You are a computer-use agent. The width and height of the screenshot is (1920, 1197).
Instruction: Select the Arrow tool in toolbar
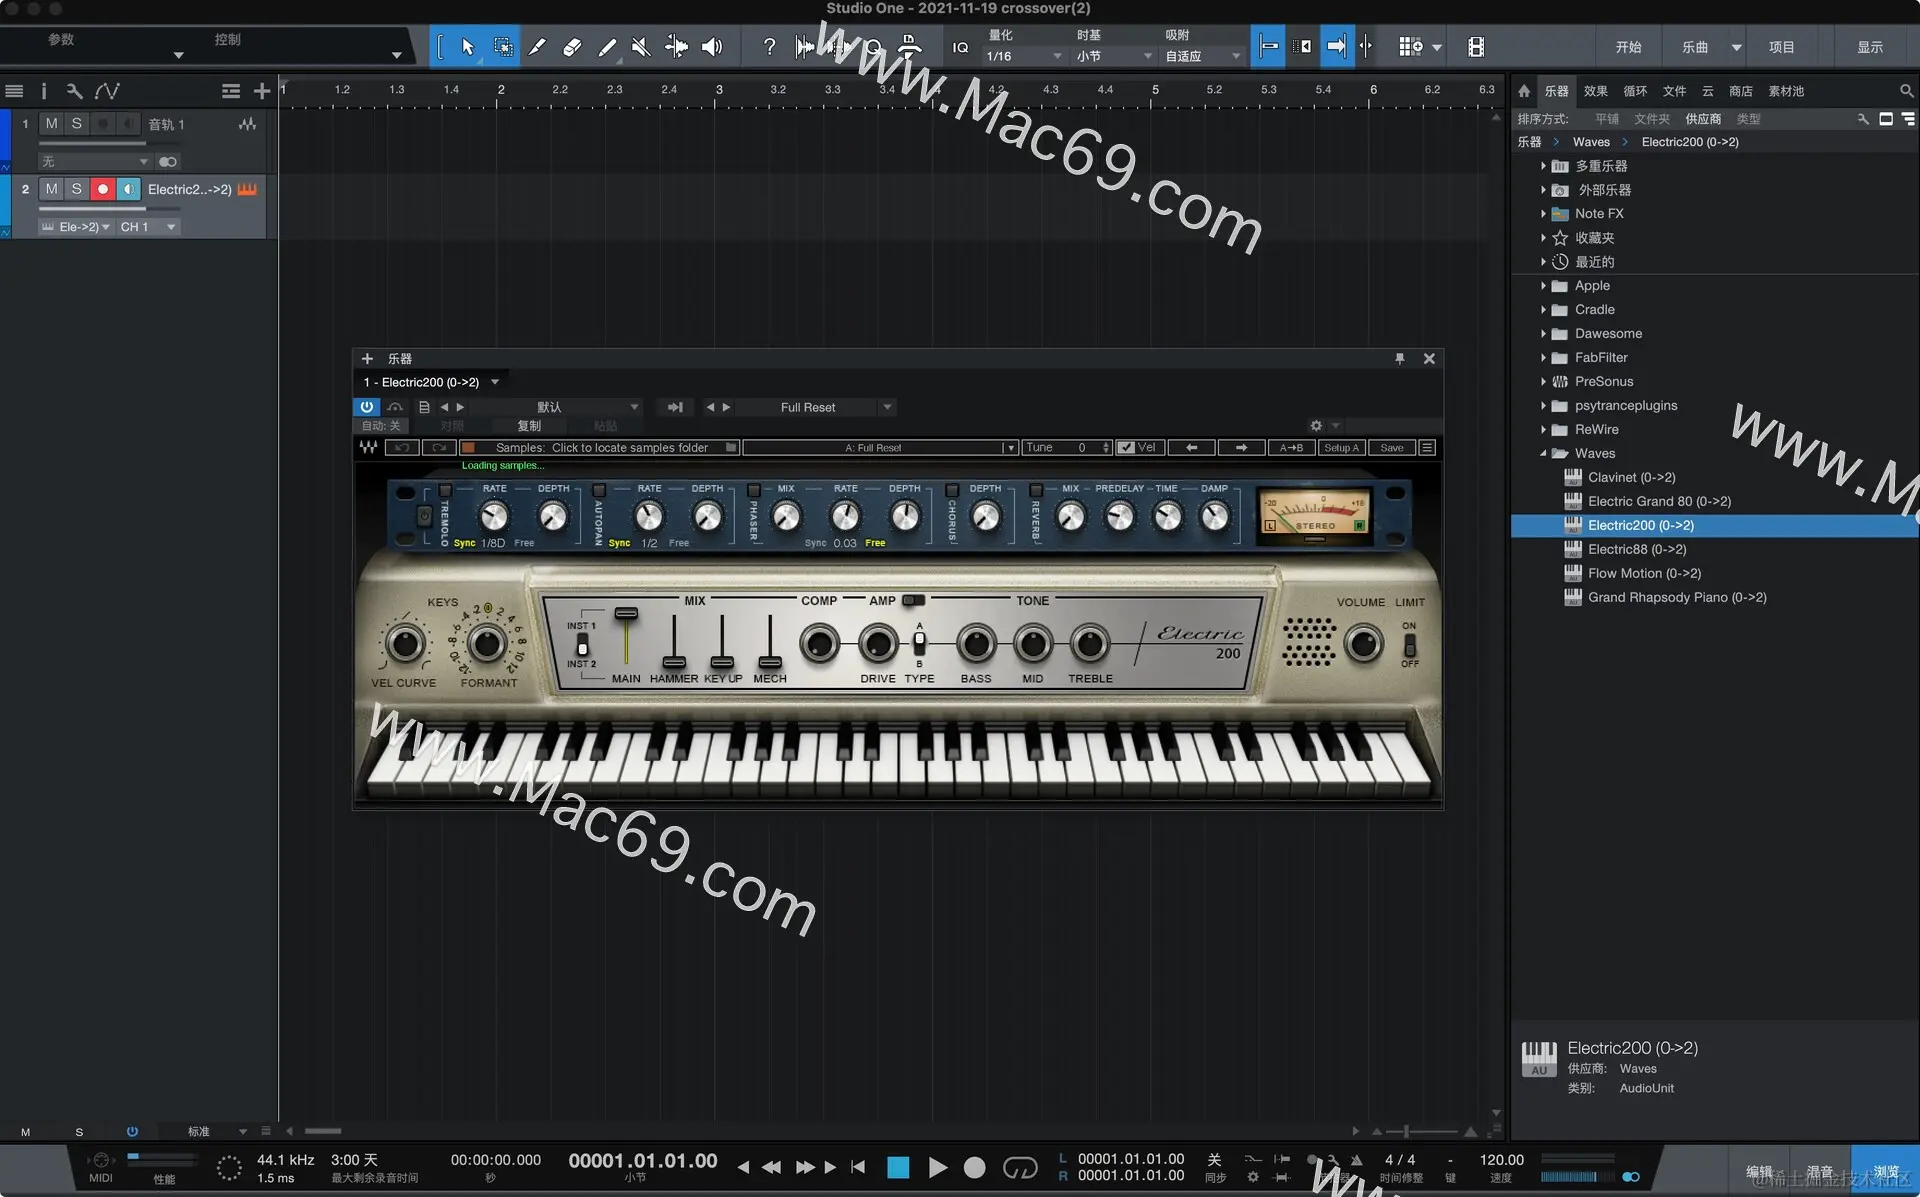click(x=467, y=47)
